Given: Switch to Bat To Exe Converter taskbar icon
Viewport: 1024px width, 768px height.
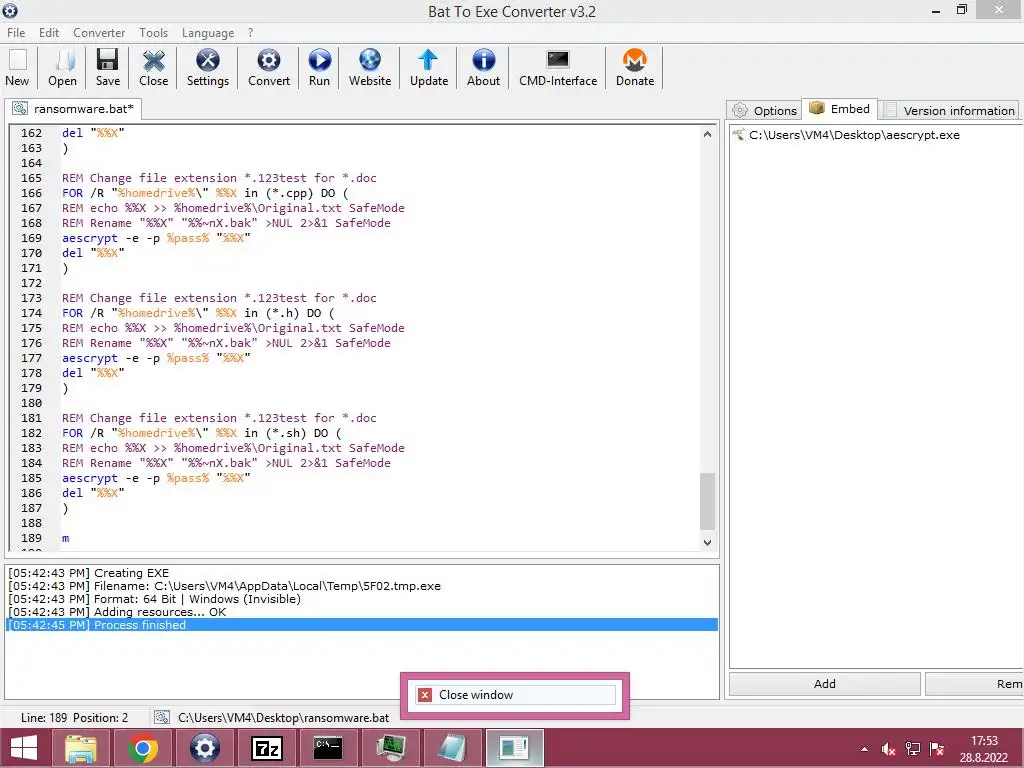Looking at the screenshot, I should [204, 748].
